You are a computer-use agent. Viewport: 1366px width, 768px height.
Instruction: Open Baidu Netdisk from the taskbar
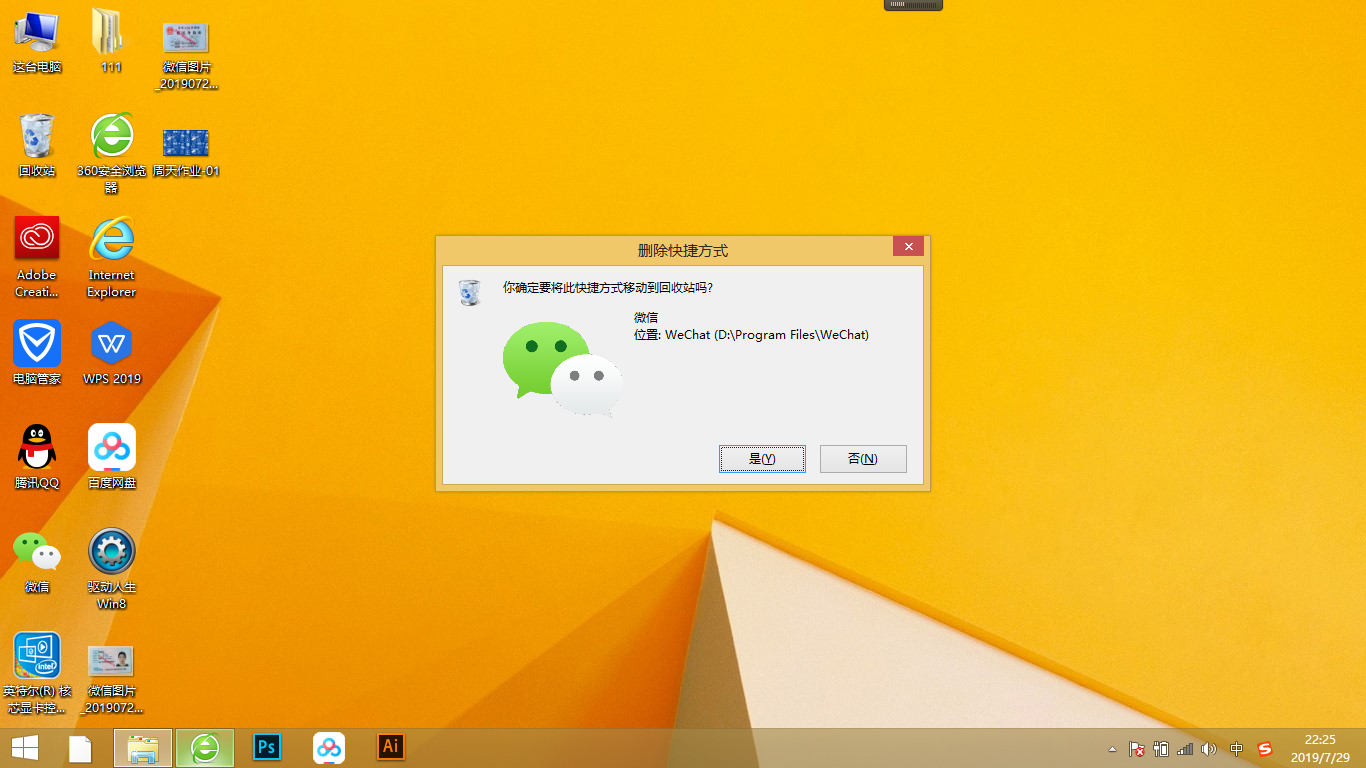coord(329,747)
